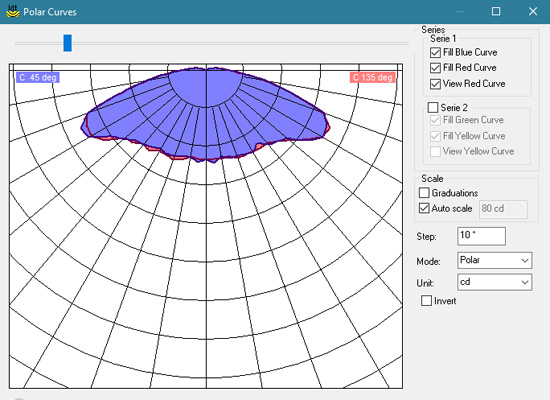
Task: Click the slider track right of thumb
Action: coord(240,44)
